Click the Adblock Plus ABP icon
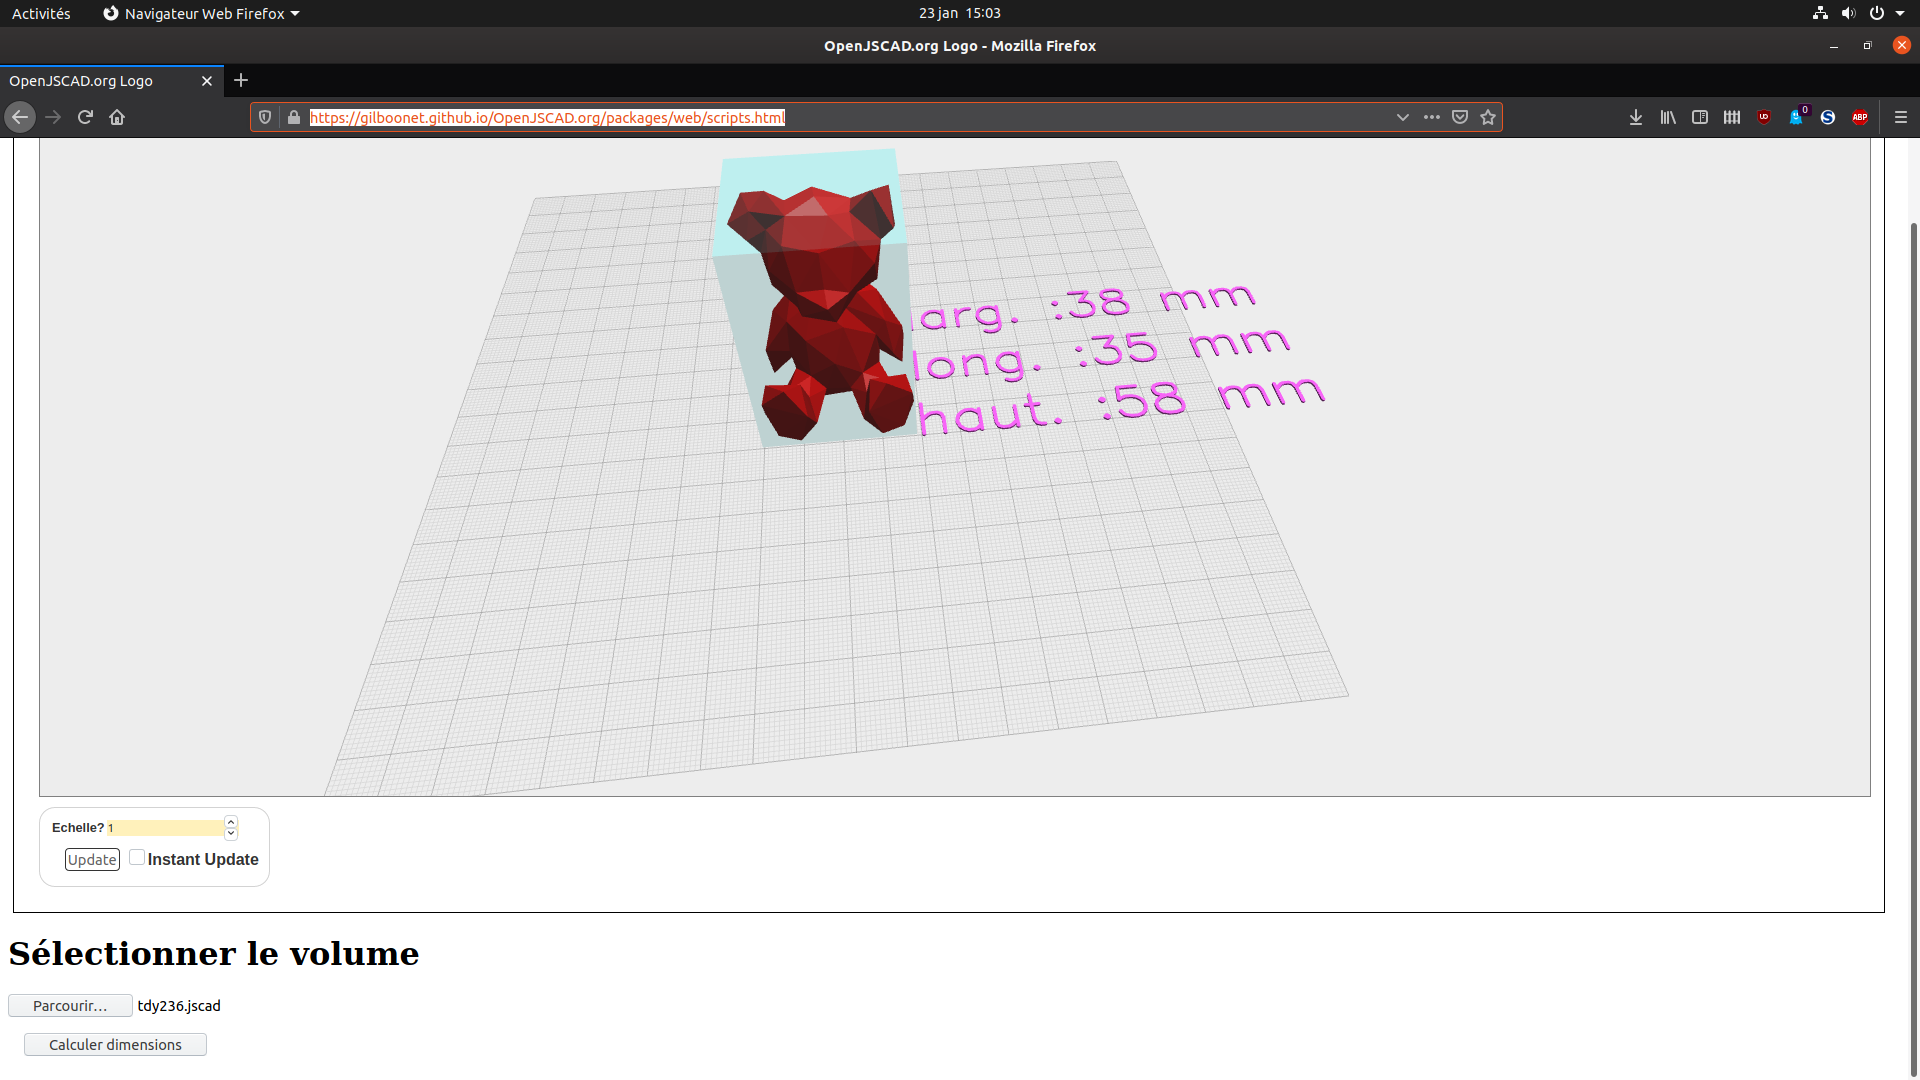Viewport: 1920px width, 1080px height. click(x=1861, y=117)
